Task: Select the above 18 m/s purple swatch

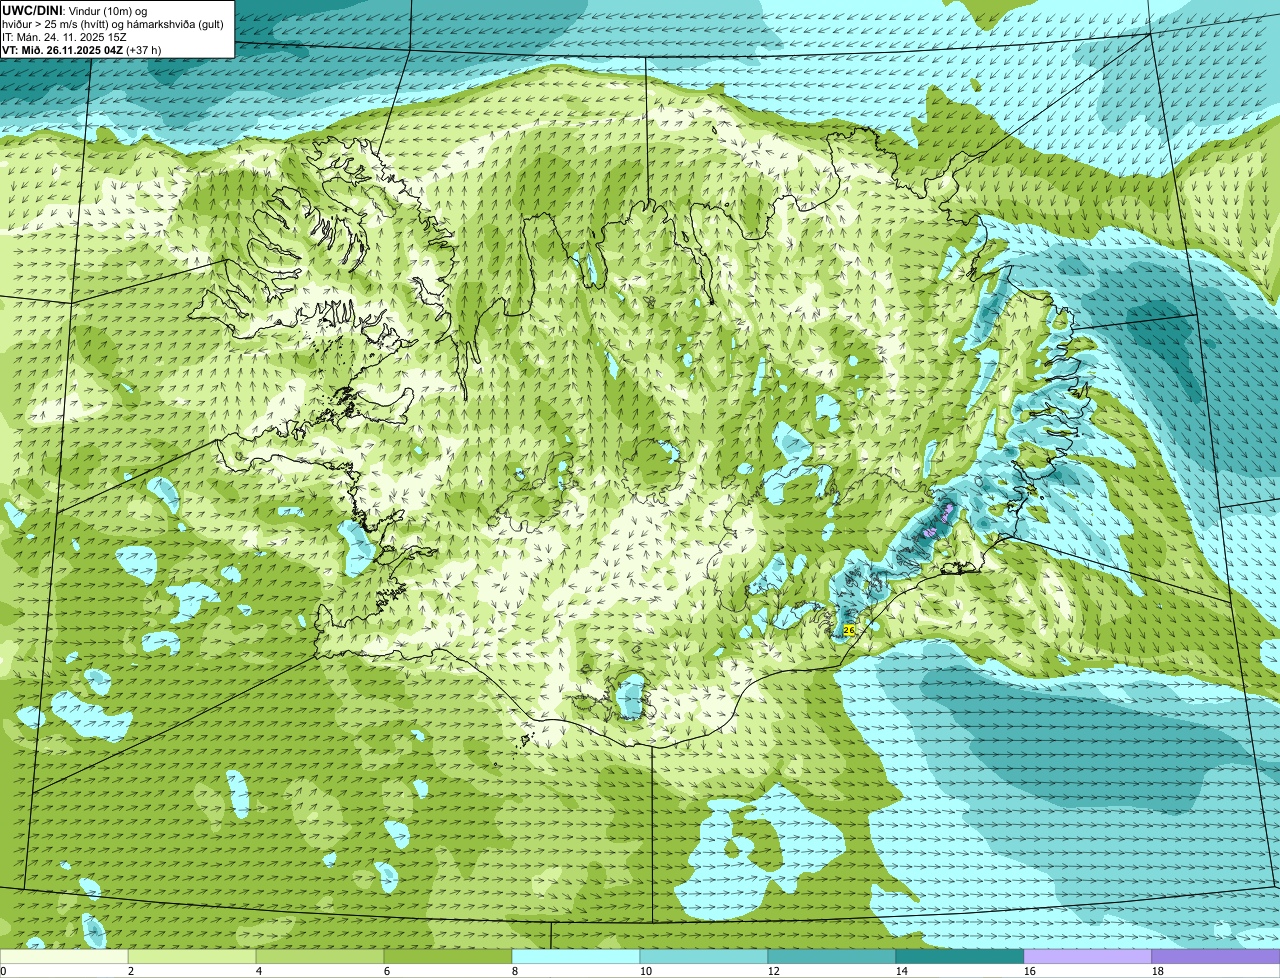Action: tap(1216, 957)
